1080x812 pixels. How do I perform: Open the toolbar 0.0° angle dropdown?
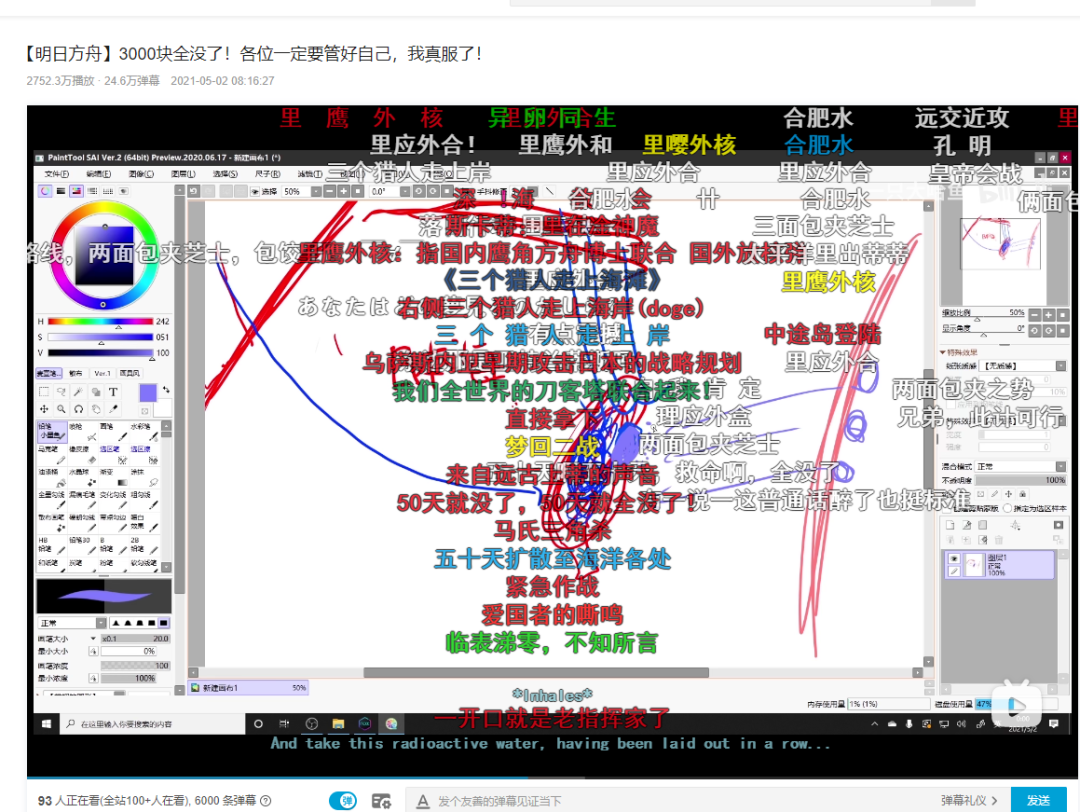(x=404, y=191)
